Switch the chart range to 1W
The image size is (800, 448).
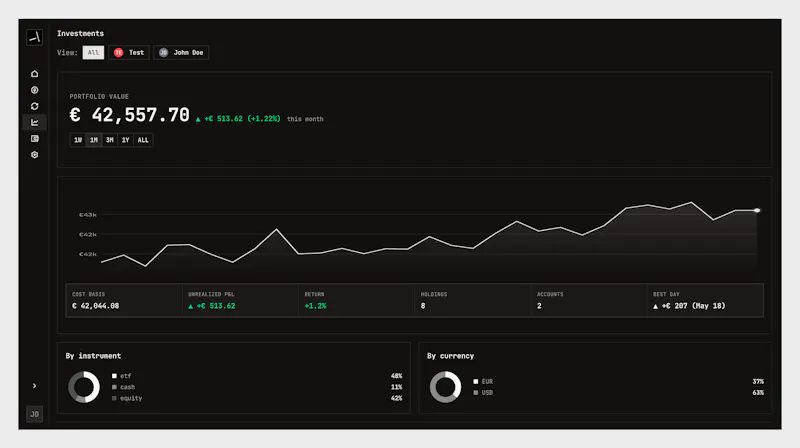coord(78,140)
